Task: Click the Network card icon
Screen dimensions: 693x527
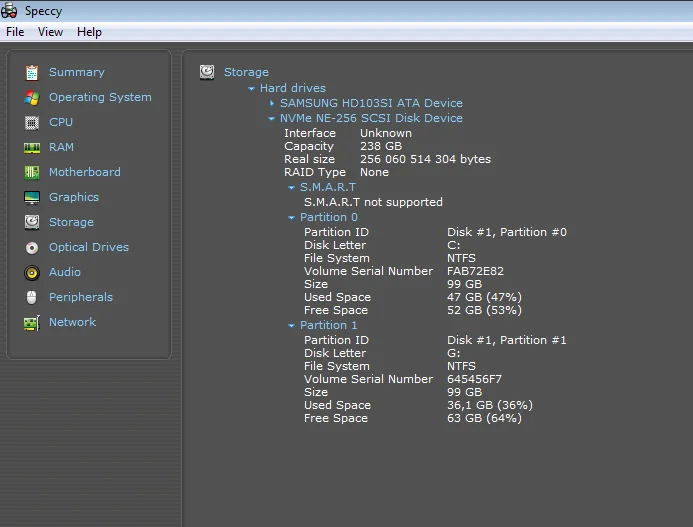Action: 32,323
